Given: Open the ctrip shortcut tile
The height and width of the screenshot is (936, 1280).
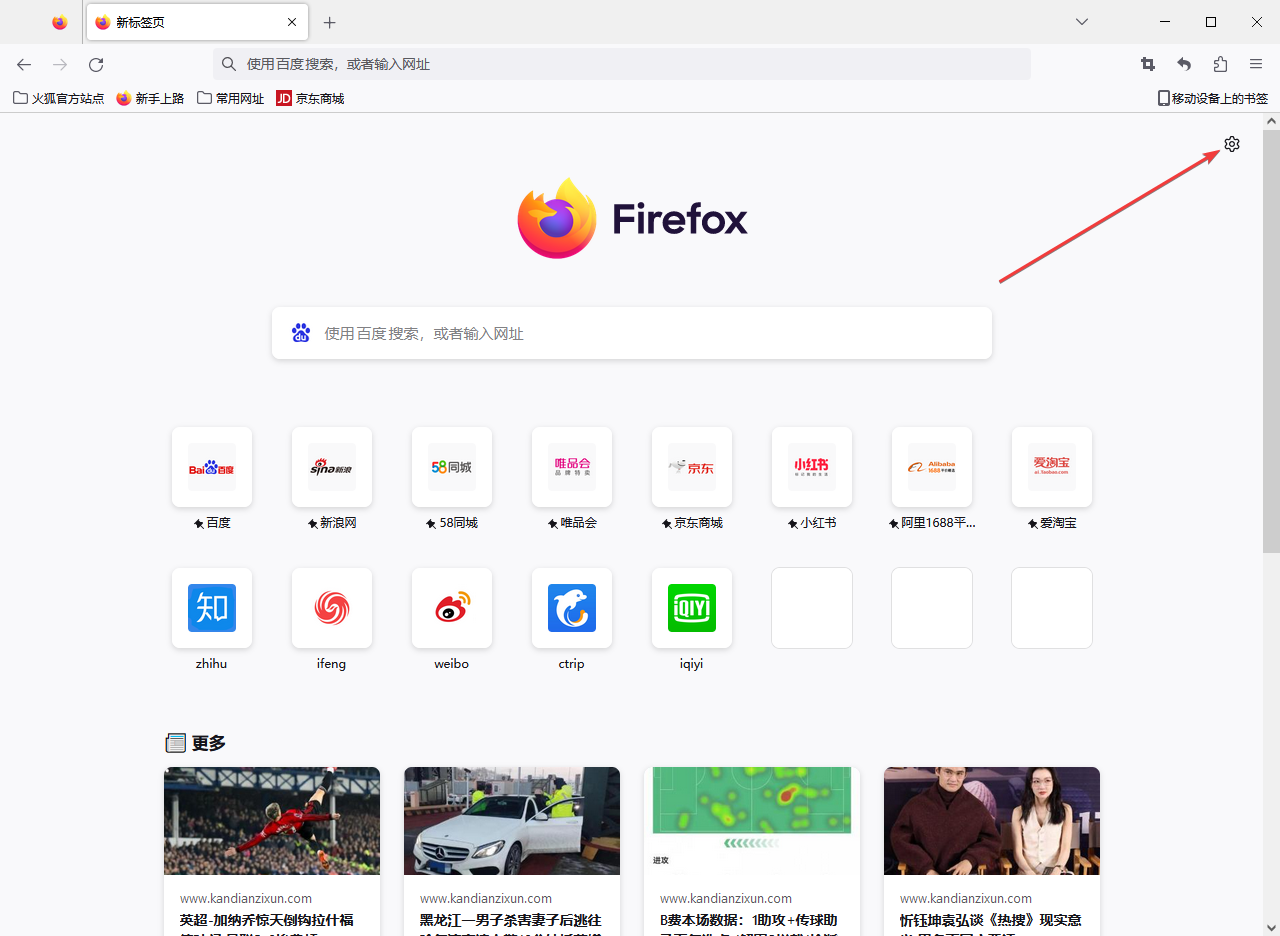Looking at the screenshot, I should pos(571,607).
